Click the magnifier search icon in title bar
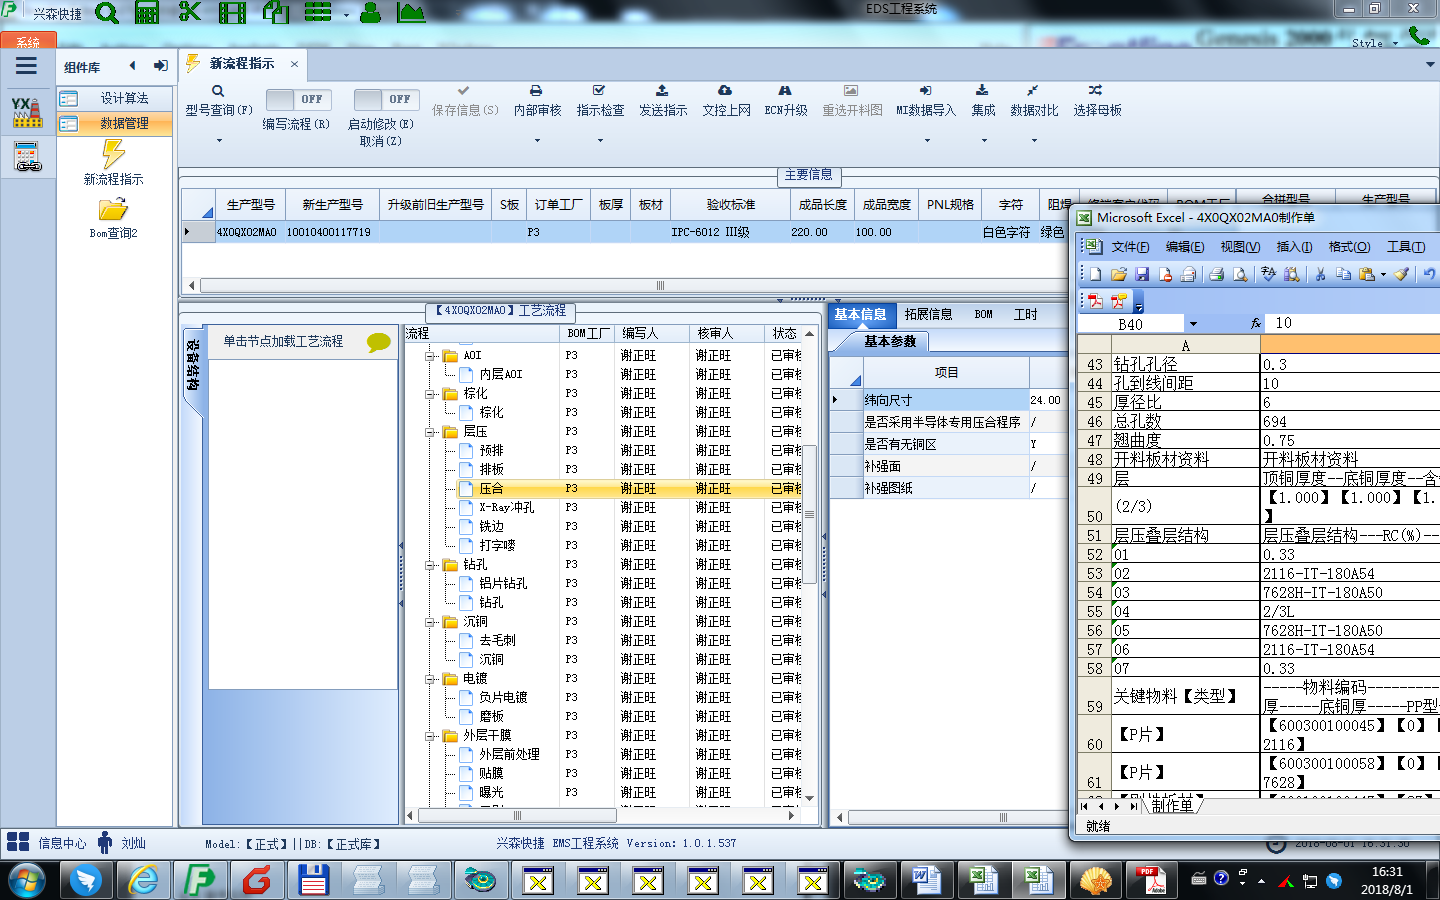The width and height of the screenshot is (1440, 900). [107, 13]
